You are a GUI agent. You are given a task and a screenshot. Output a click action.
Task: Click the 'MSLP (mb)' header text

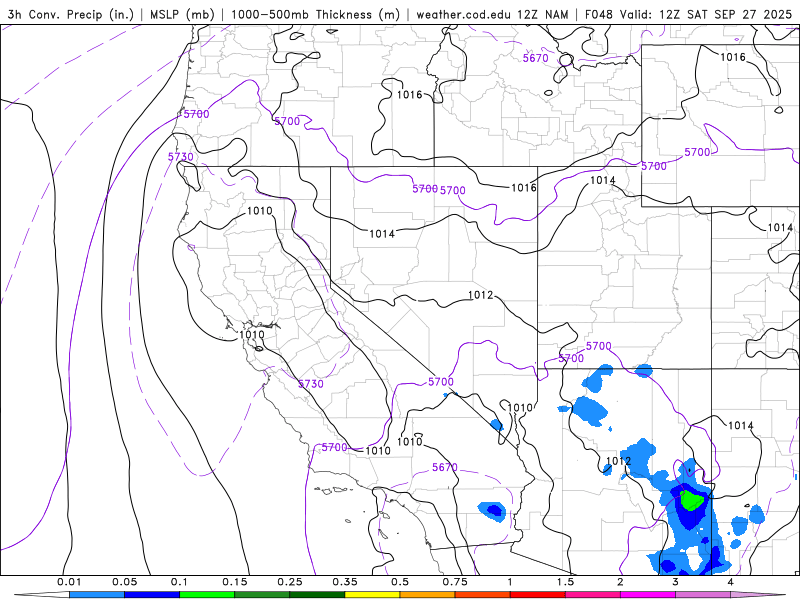pos(182,15)
